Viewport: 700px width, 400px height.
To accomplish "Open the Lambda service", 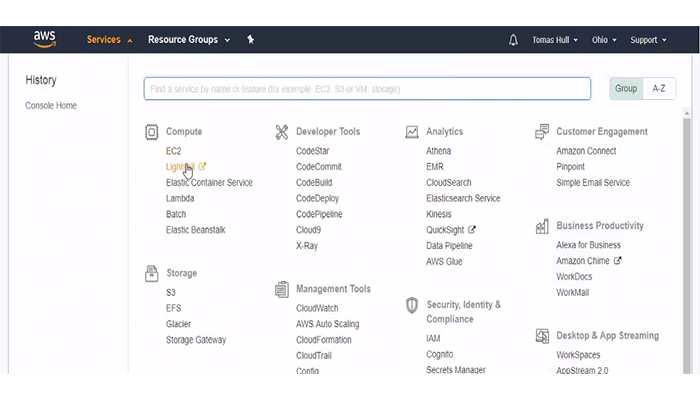I will pyautogui.click(x=180, y=198).
